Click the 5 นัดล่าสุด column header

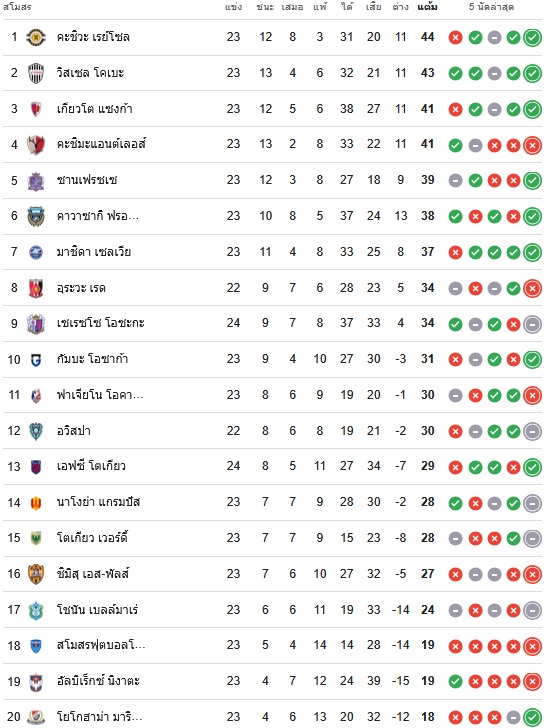[x=491, y=6]
